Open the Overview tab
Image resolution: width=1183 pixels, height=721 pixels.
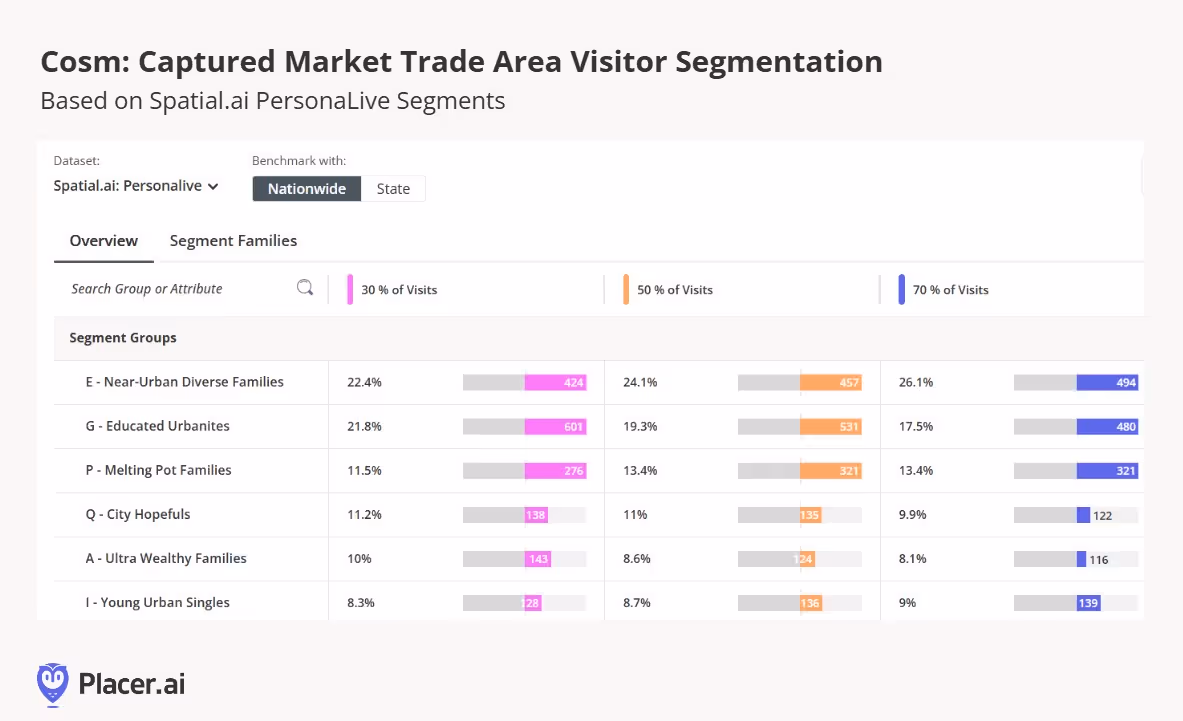(103, 241)
